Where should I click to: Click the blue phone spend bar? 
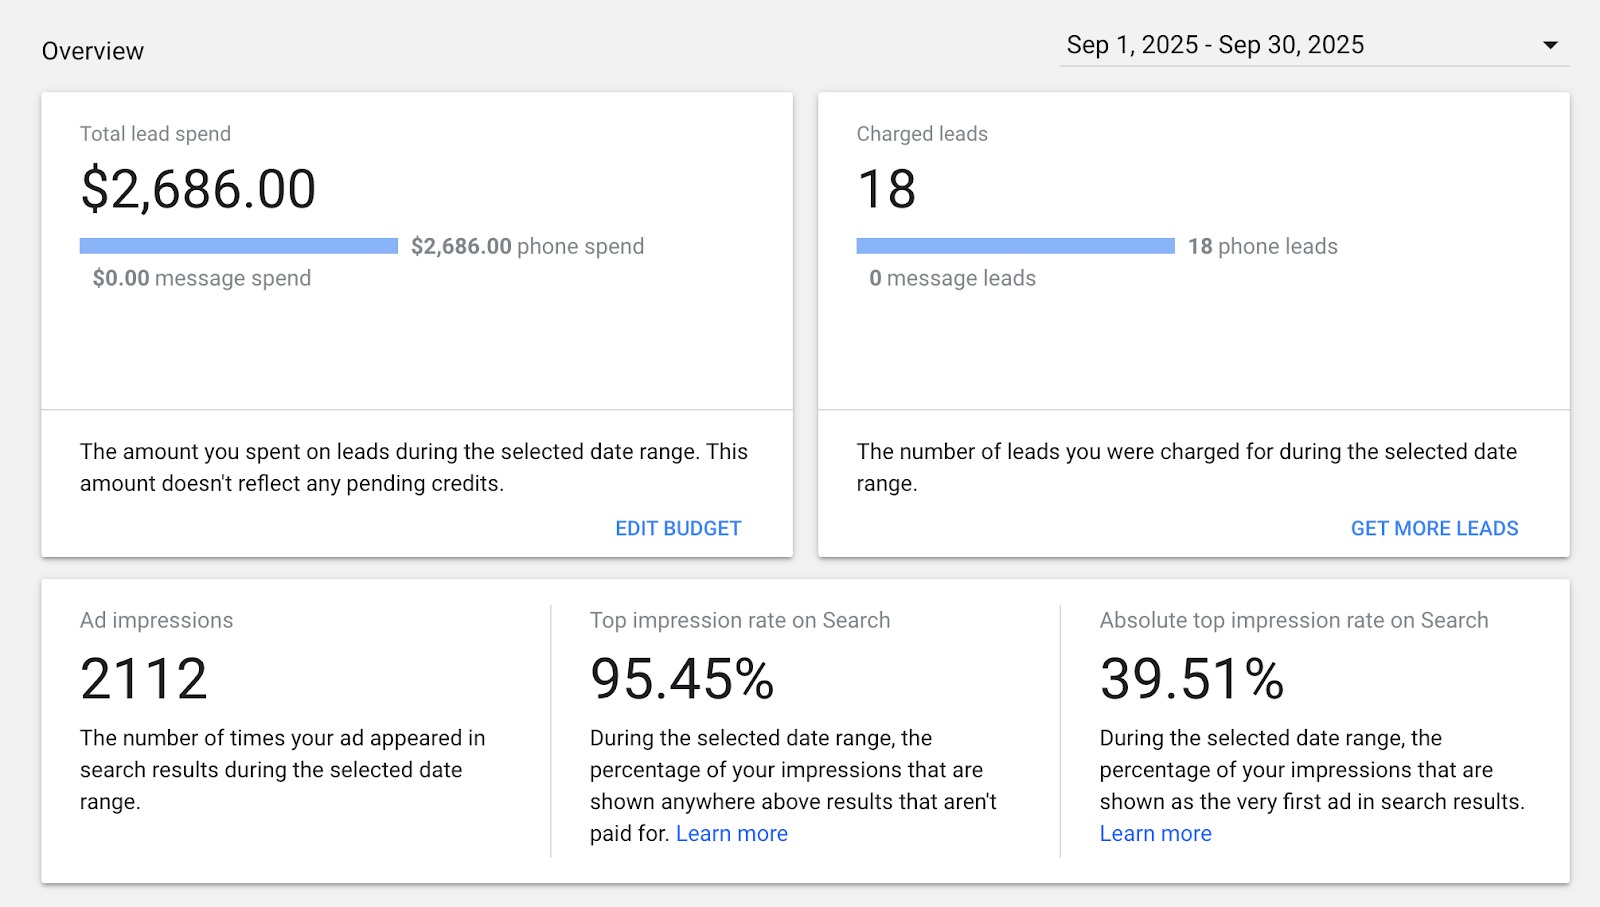(239, 246)
